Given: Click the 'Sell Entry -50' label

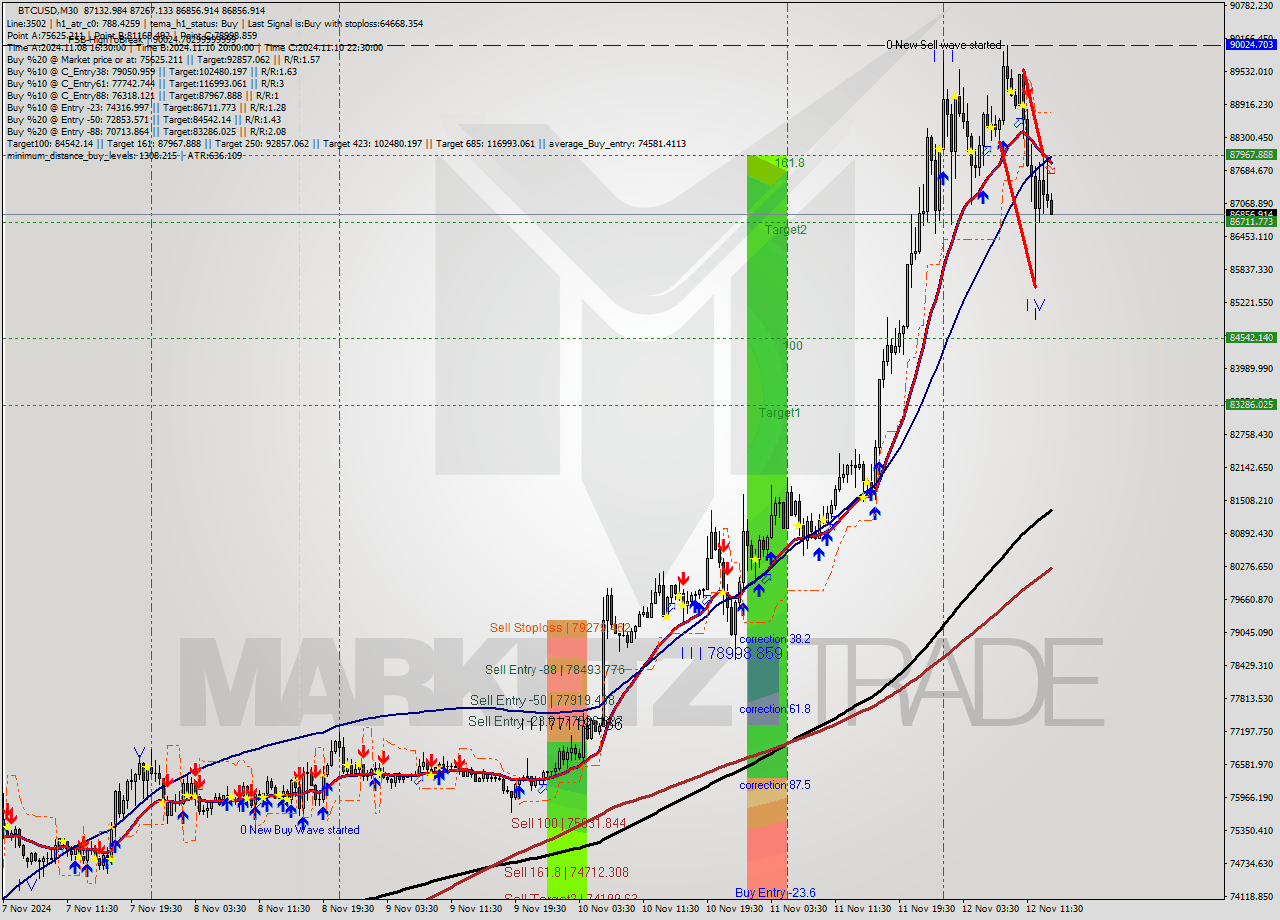Looking at the screenshot, I should [542, 700].
